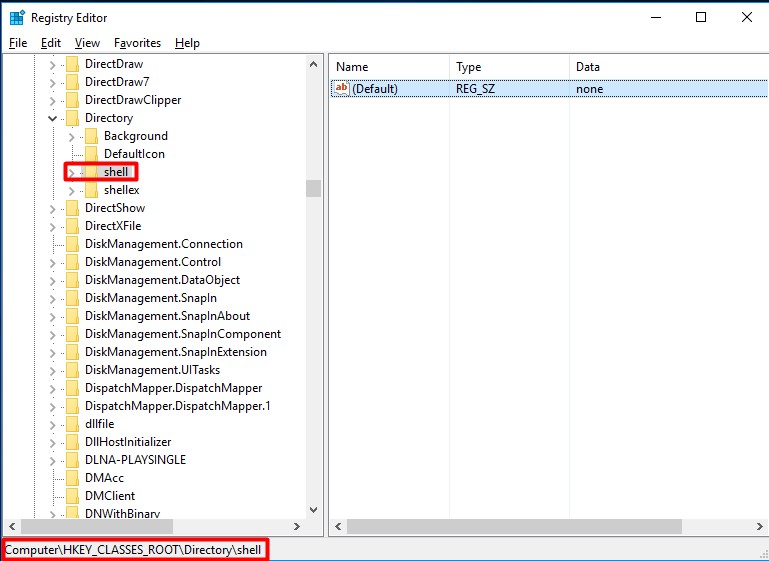
Task: Click the Registry Editor app icon in title bar
Action: point(17,18)
